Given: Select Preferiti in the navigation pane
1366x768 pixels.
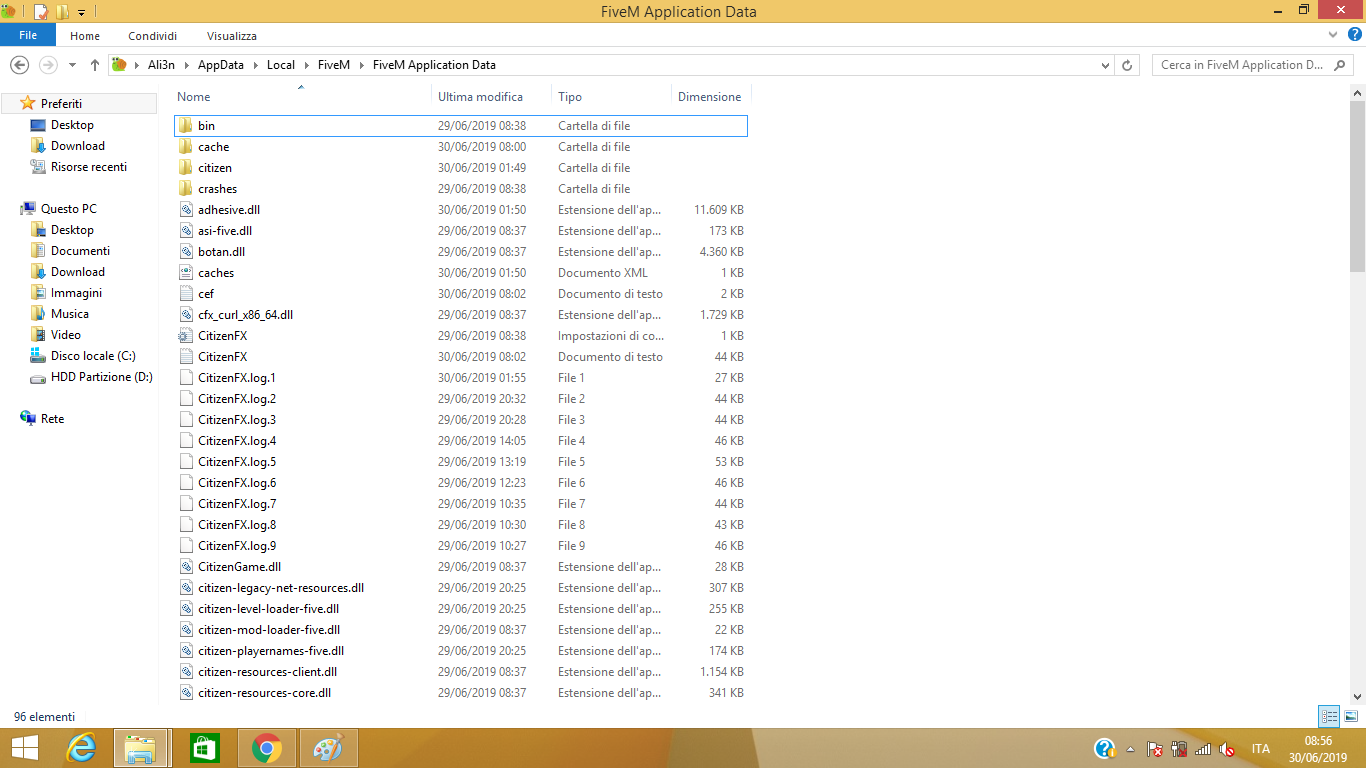Looking at the screenshot, I should [x=61, y=104].
